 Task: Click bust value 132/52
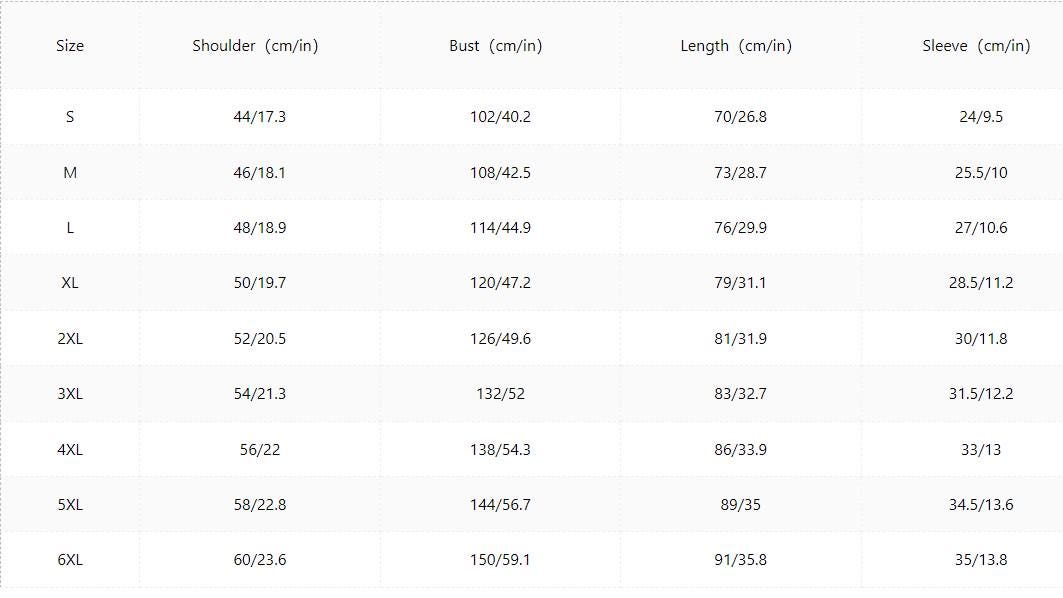500,393
